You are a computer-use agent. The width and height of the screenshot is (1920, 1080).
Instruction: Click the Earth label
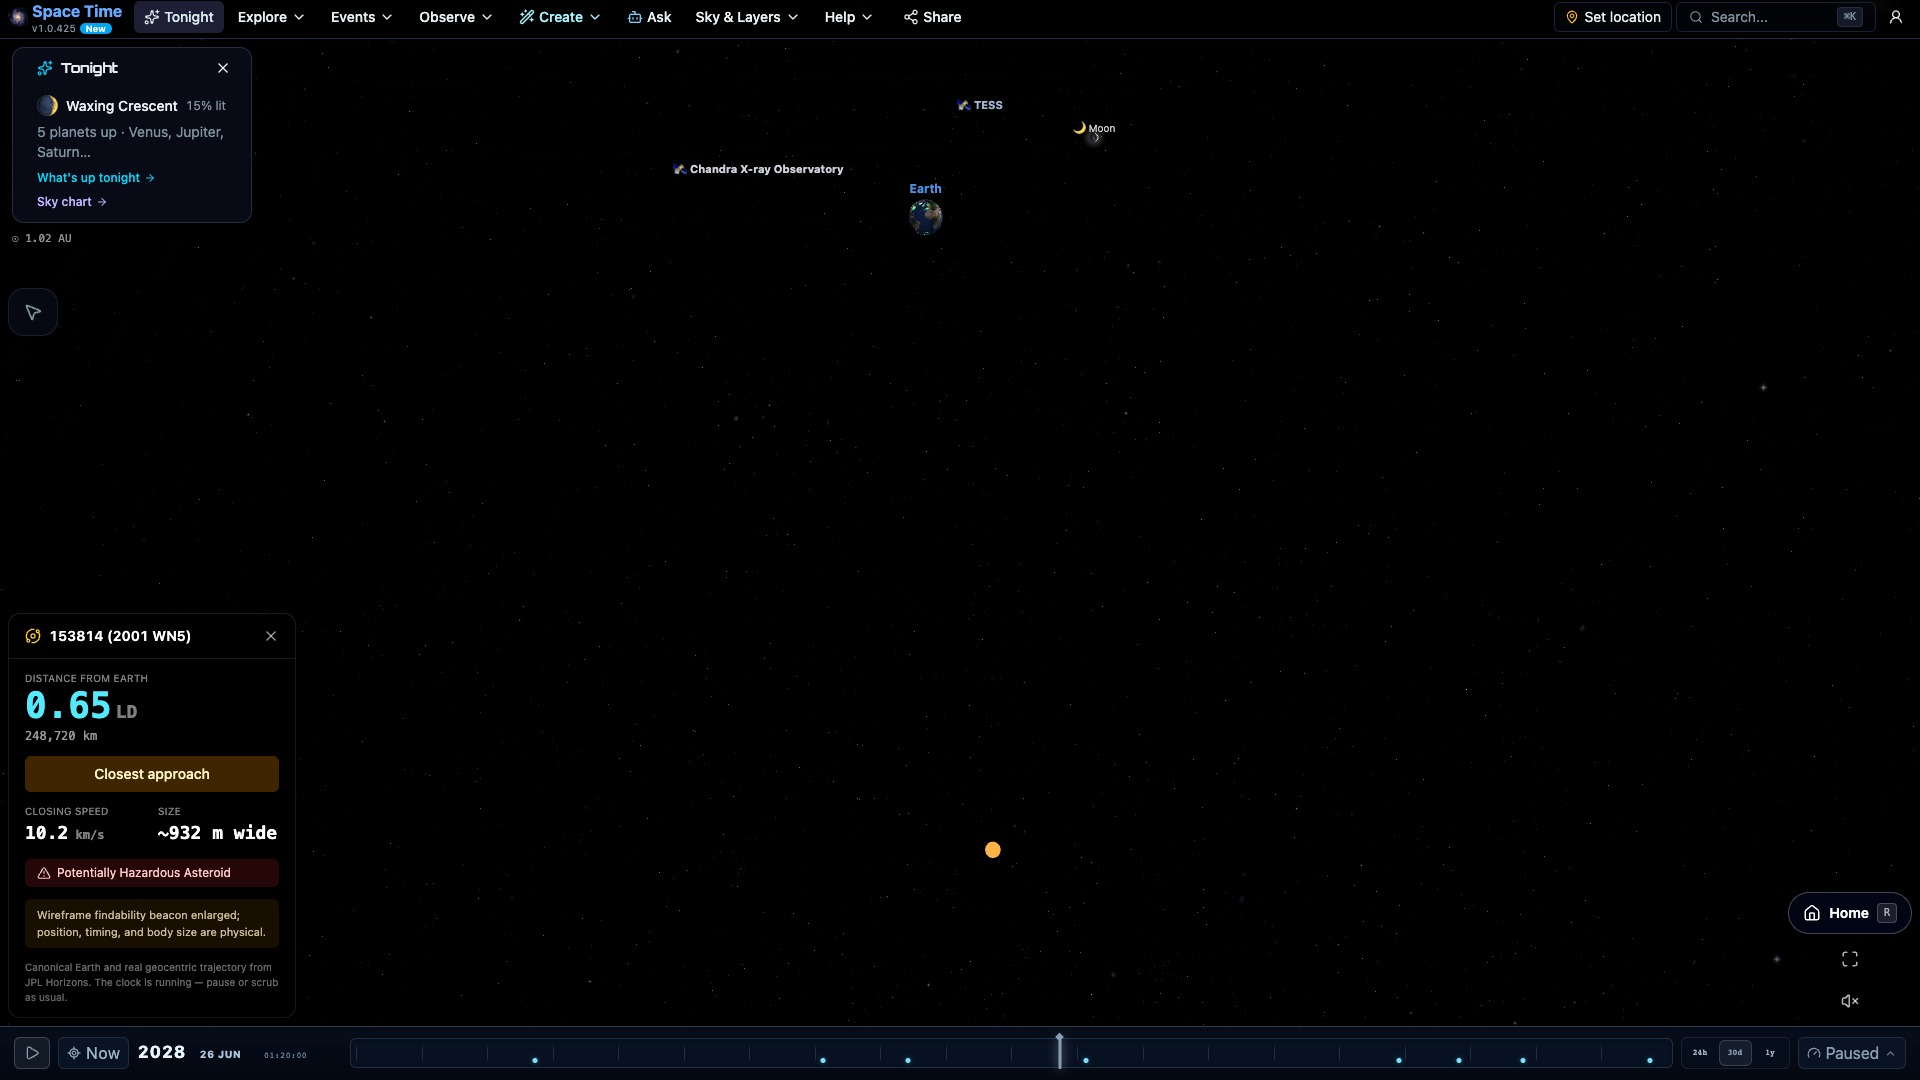point(925,189)
